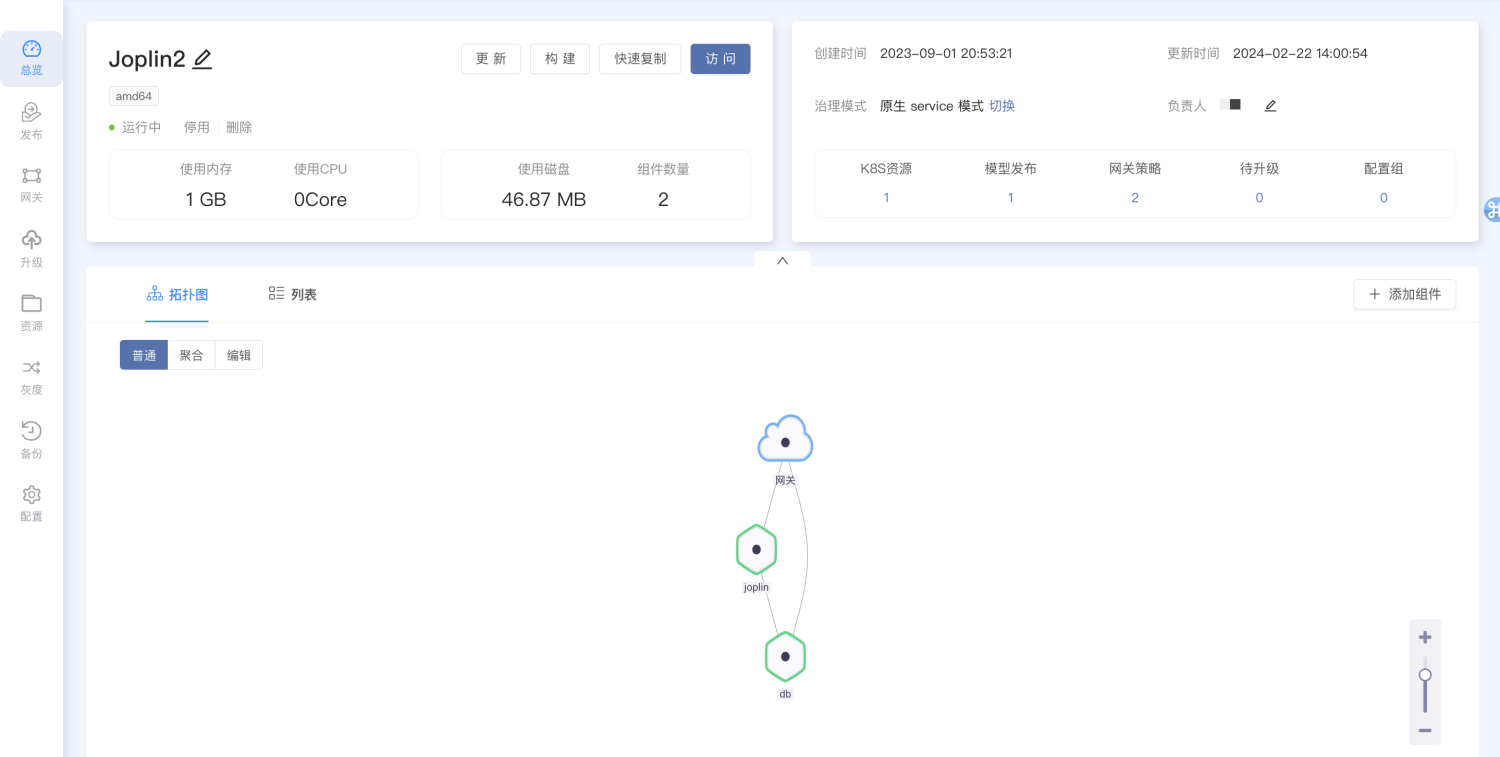Open the 升级 upgrade sidebar icon
The image size is (1500, 757).
(x=31, y=240)
